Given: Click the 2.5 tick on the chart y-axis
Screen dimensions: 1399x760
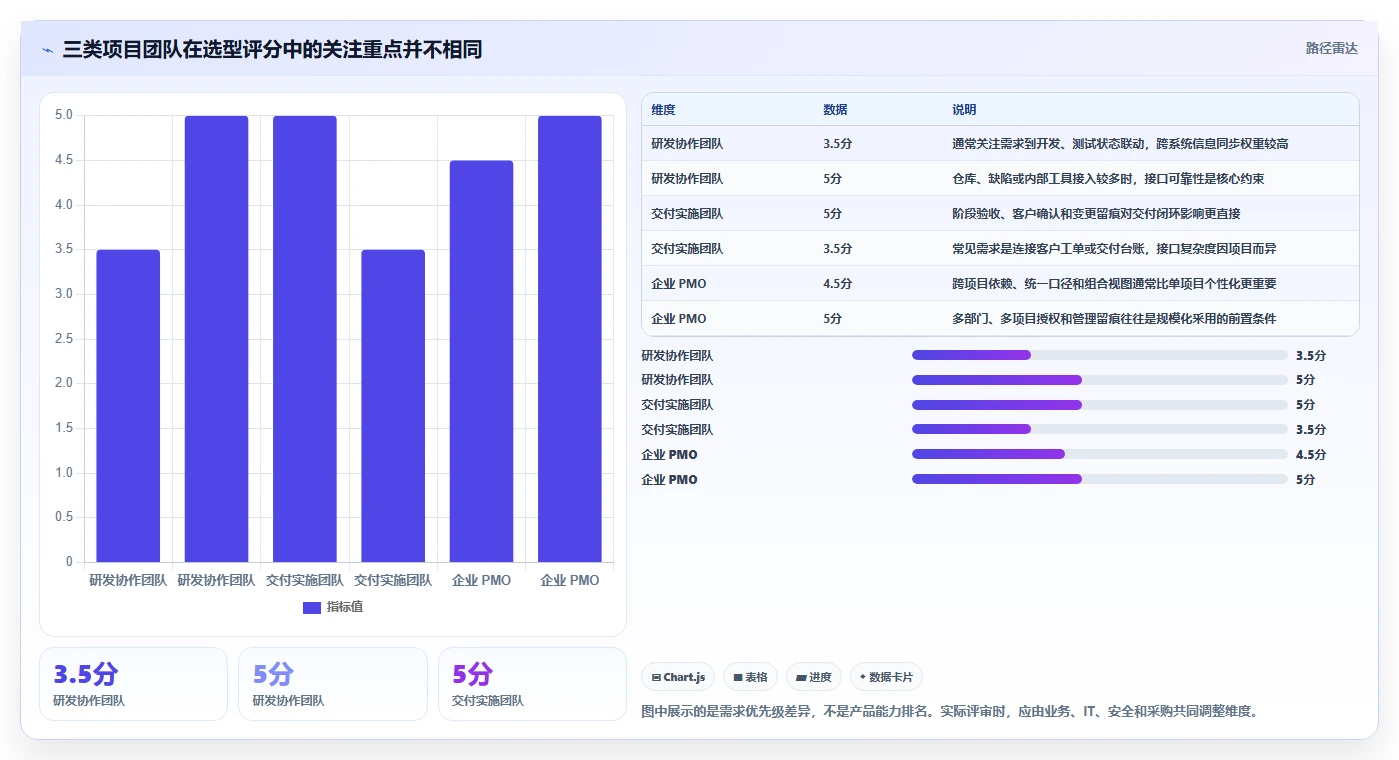Looking at the screenshot, I should coord(63,339).
